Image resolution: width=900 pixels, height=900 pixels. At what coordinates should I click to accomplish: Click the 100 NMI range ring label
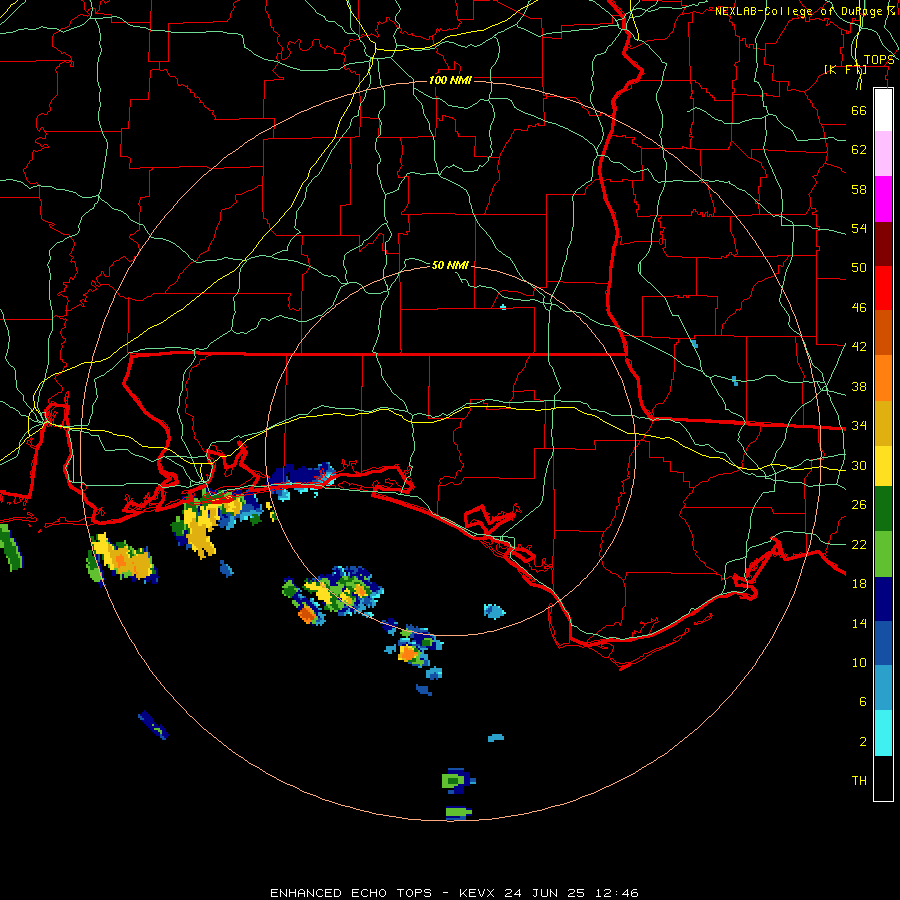coord(450,80)
